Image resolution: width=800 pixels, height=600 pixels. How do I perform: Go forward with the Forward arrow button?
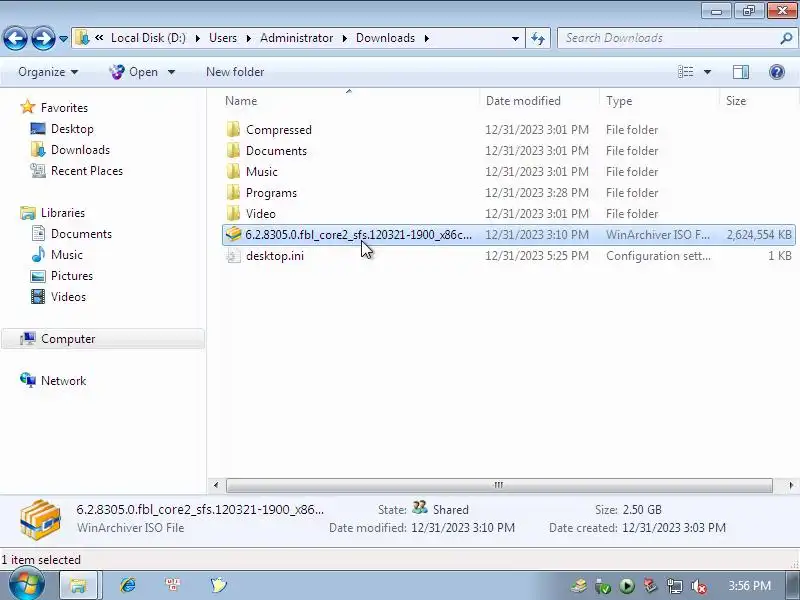(x=43, y=38)
